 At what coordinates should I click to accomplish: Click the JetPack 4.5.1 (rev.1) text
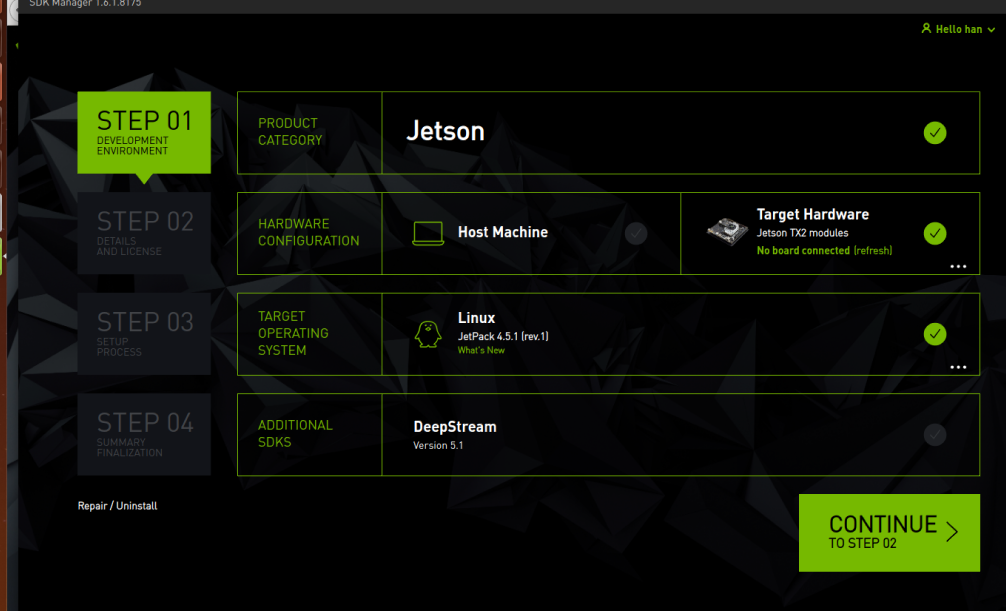coord(503,336)
